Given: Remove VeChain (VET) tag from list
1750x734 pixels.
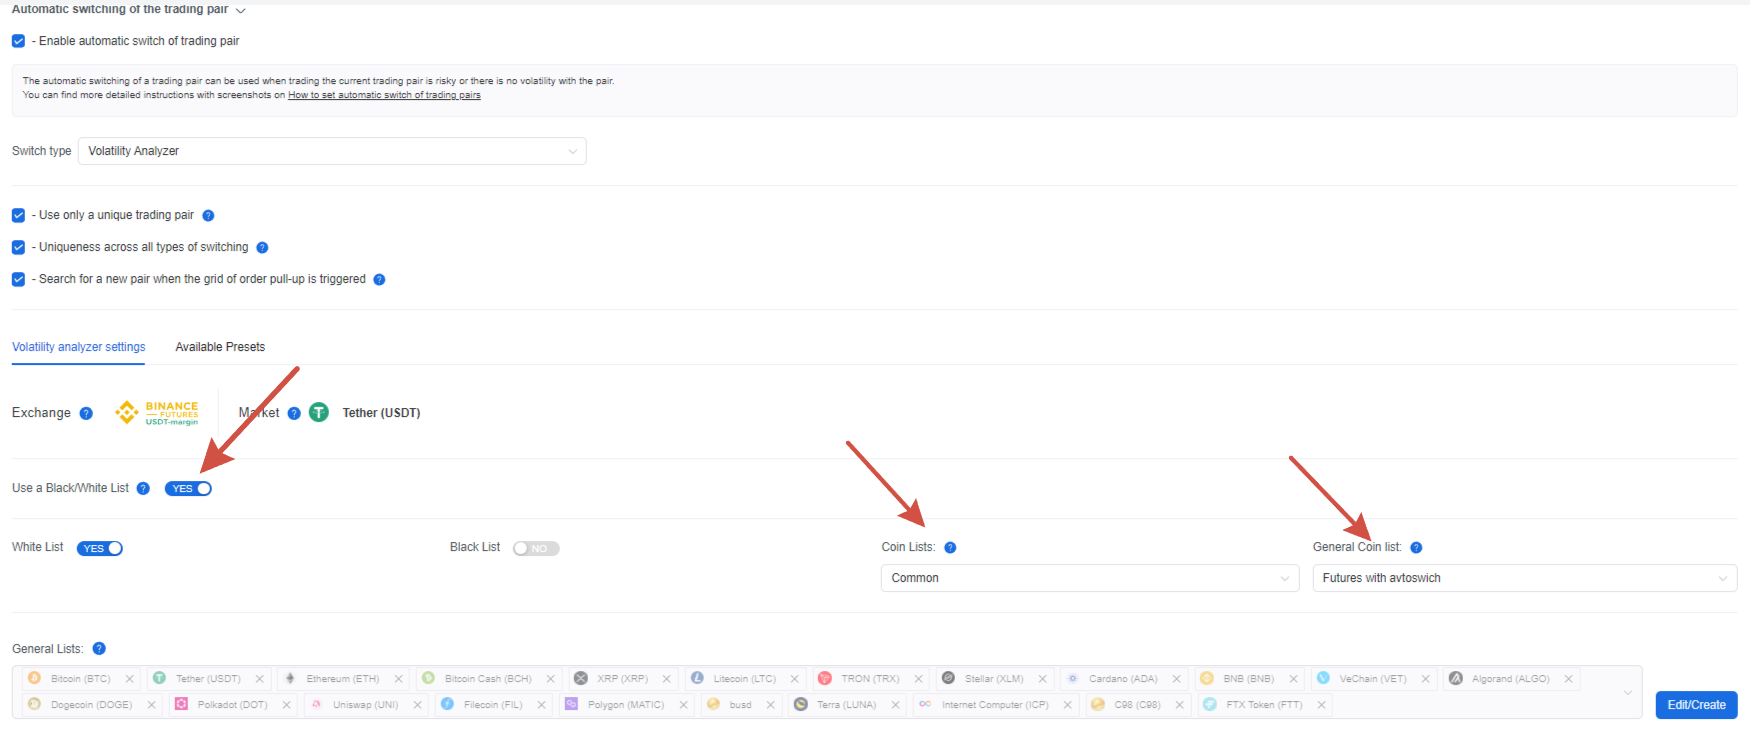Looking at the screenshot, I should [1425, 679].
